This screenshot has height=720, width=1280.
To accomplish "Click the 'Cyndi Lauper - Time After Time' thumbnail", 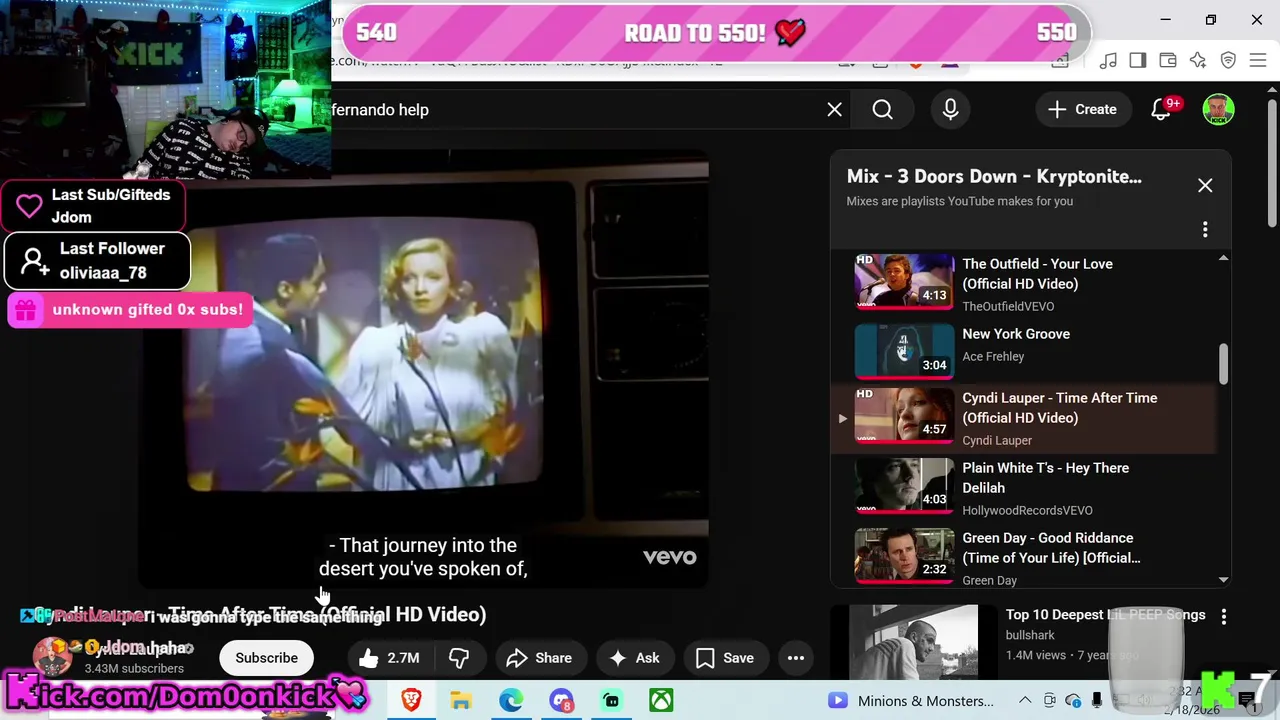I will click(x=904, y=415).
